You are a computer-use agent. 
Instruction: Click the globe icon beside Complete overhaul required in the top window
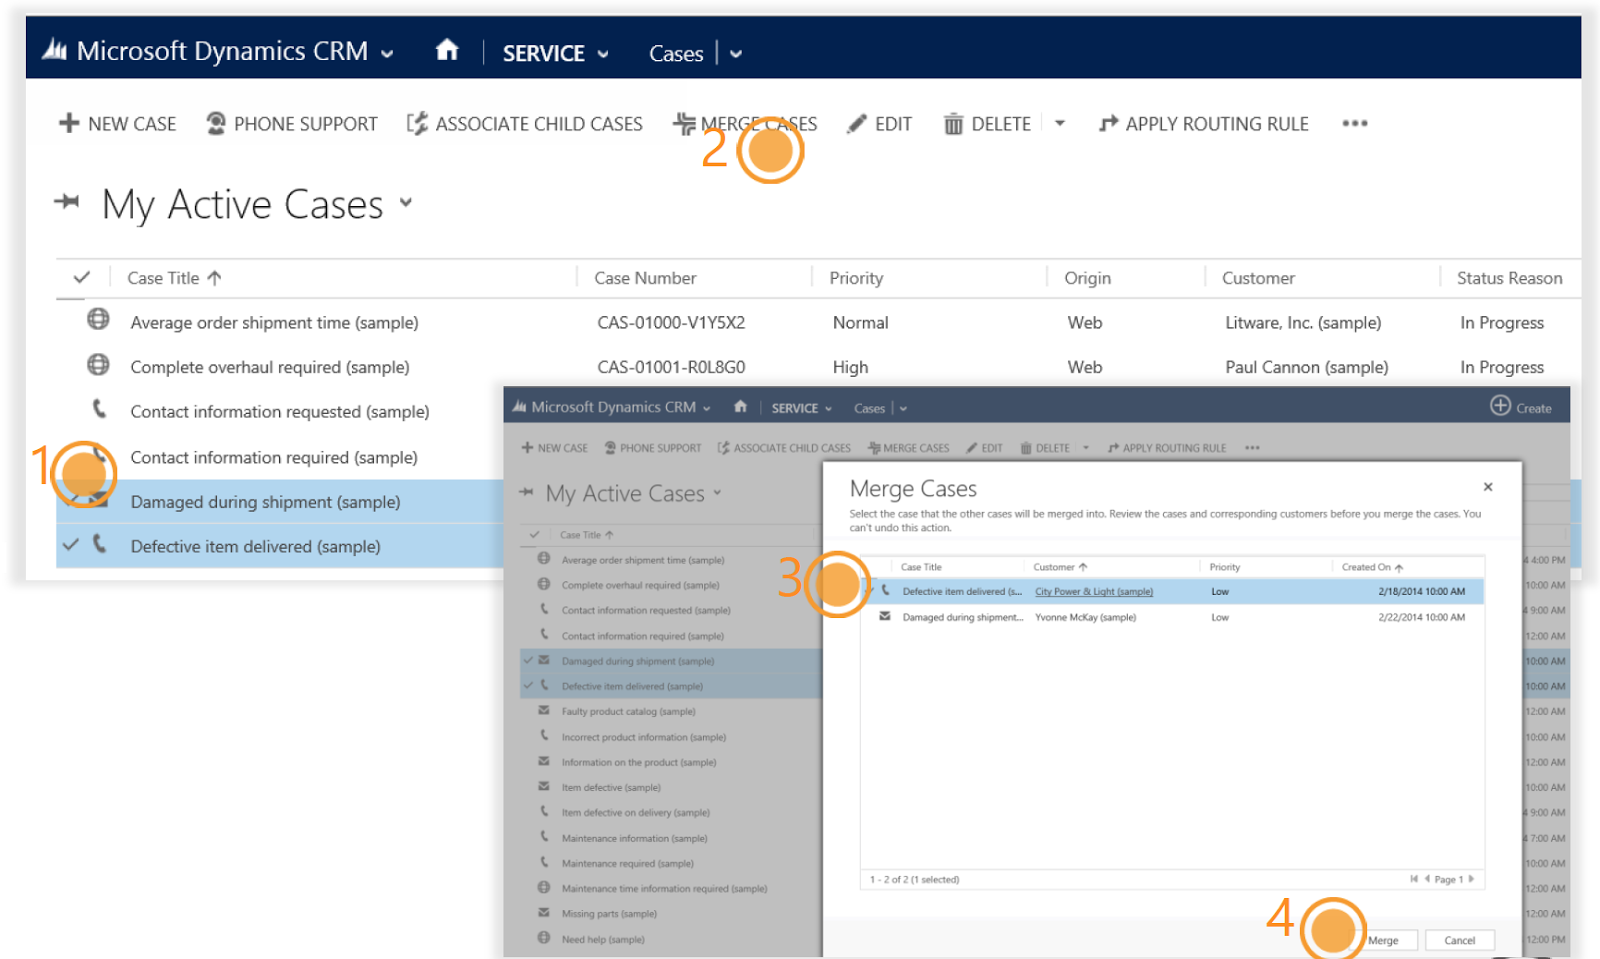[x=98, y=364]
